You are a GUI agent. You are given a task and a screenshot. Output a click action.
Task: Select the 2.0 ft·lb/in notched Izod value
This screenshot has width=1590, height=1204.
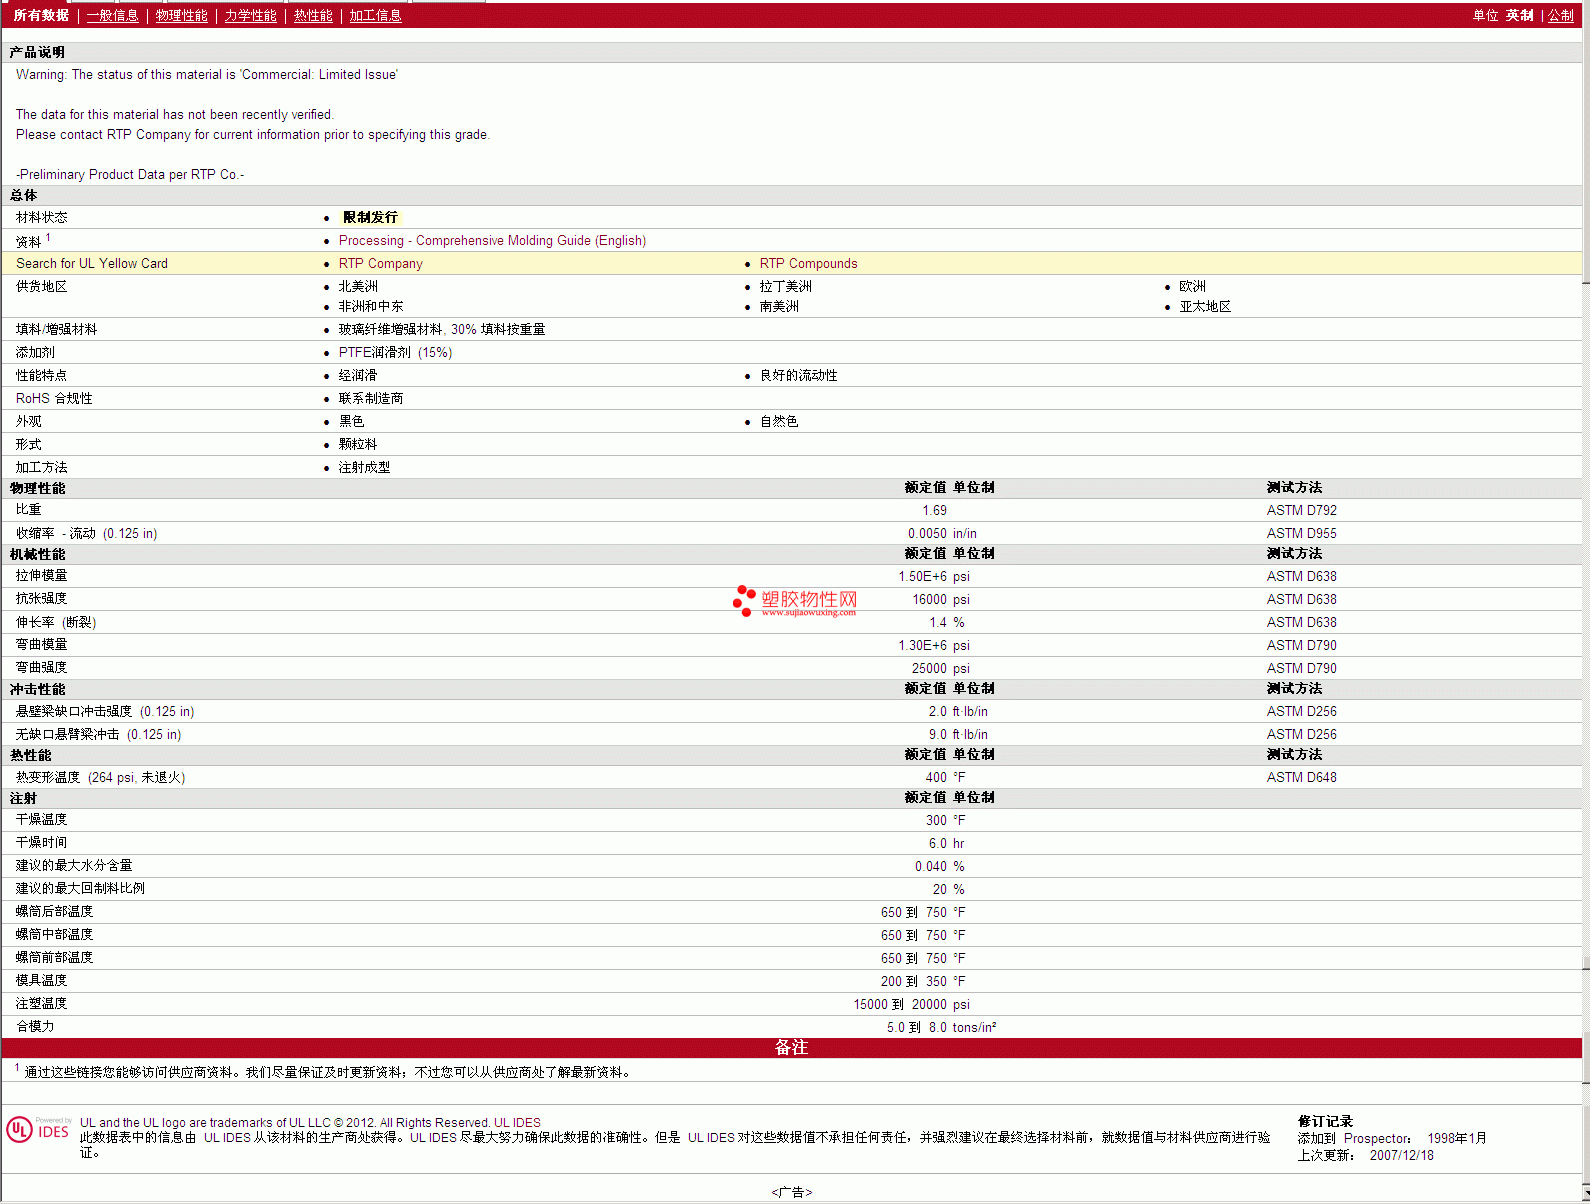coord(957,712)
